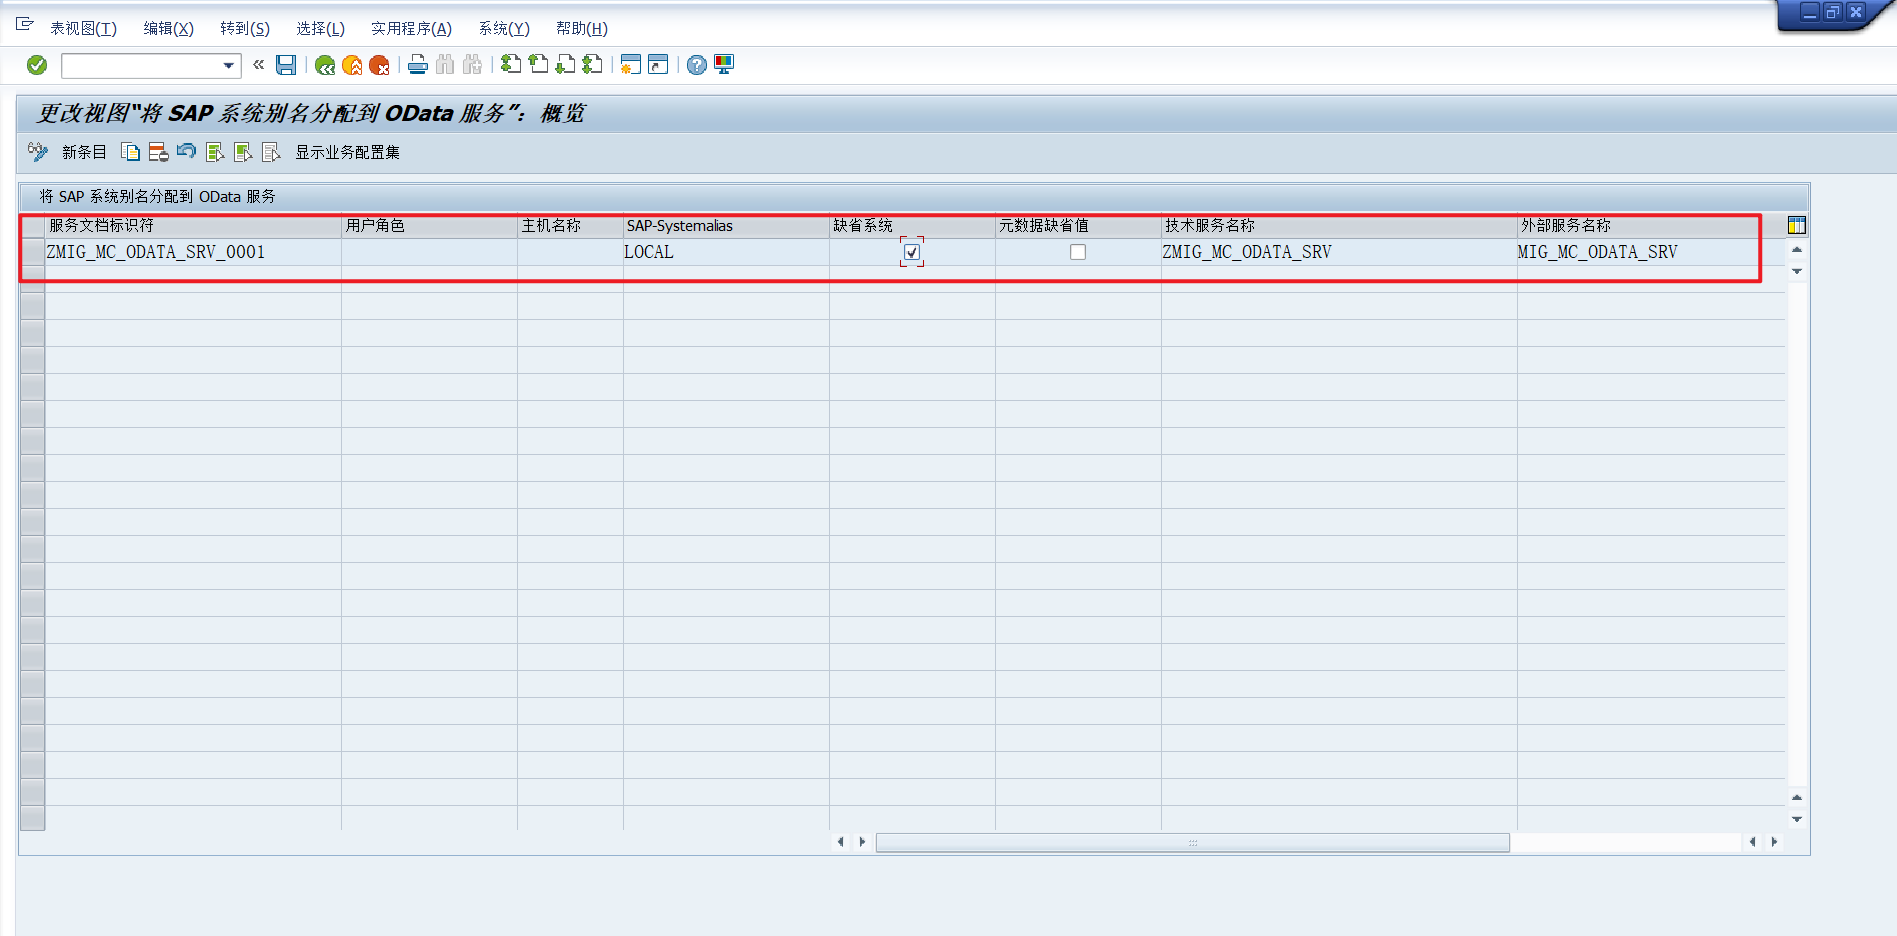Click the Next Page icon

[565, 65]
